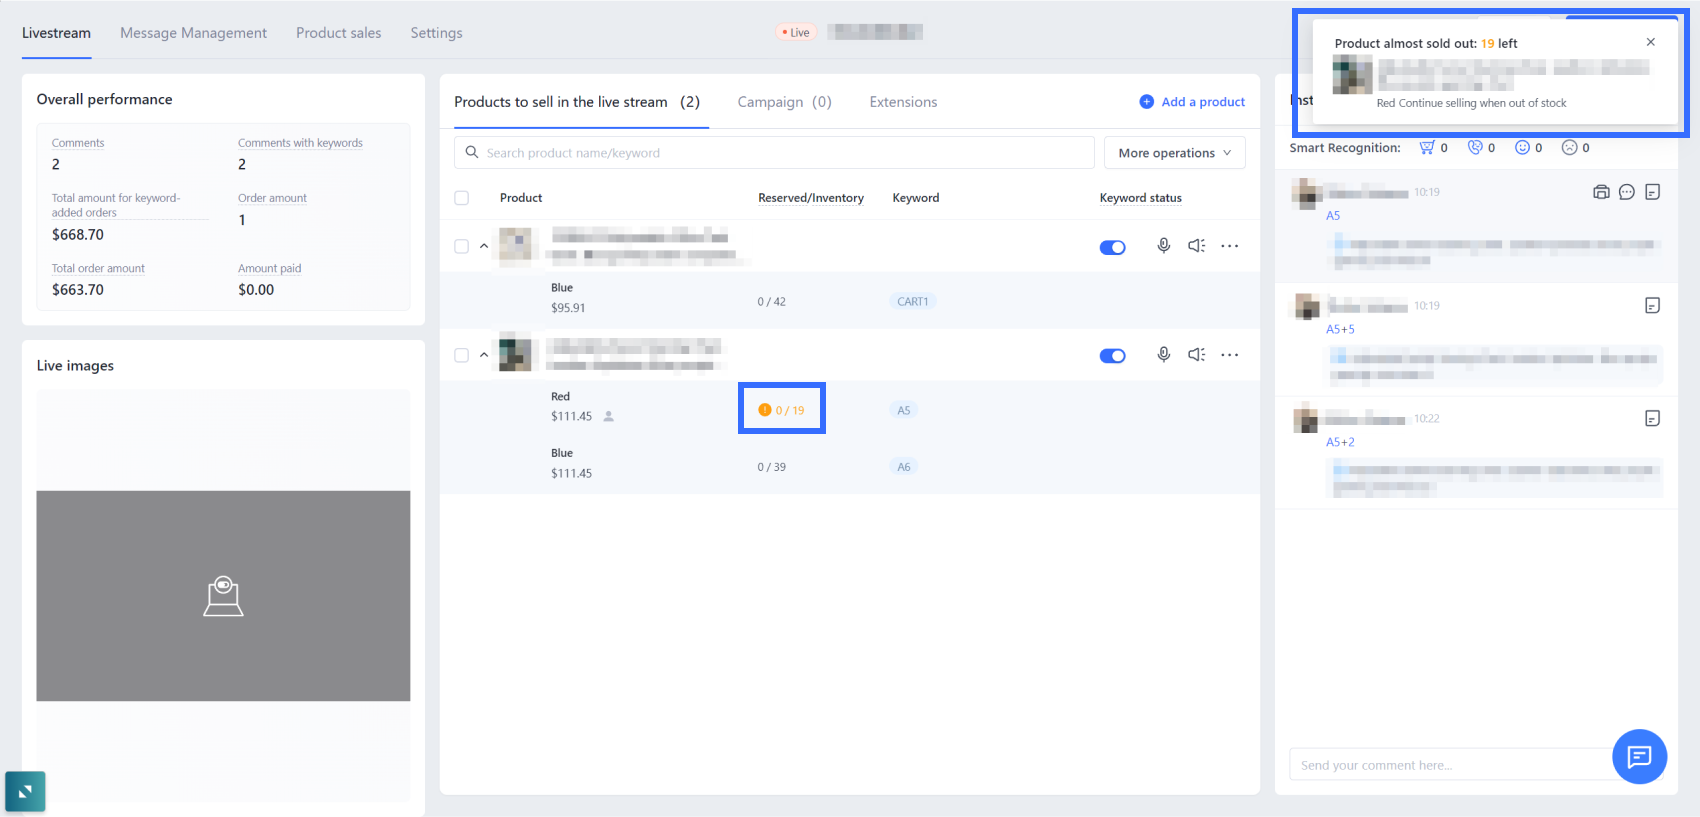Open the More operations dropdown
The width and height of the screenshot is (1700, 817).
point(1174,153)
